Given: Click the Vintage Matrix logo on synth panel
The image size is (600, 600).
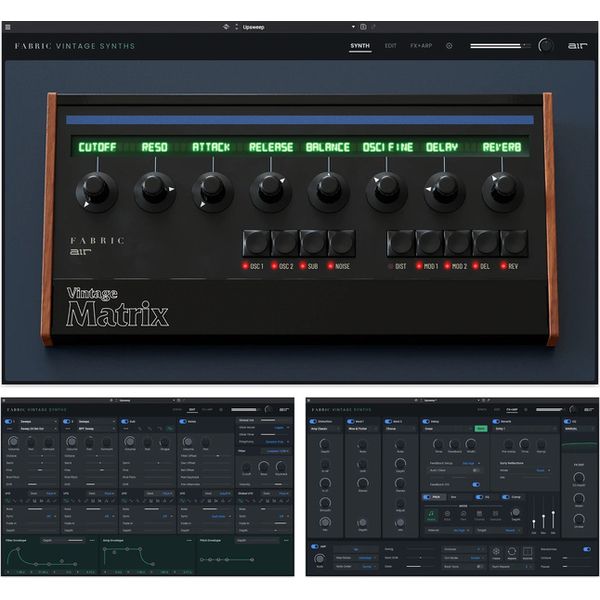Looking at the screenshot, I should coord(117,307).
